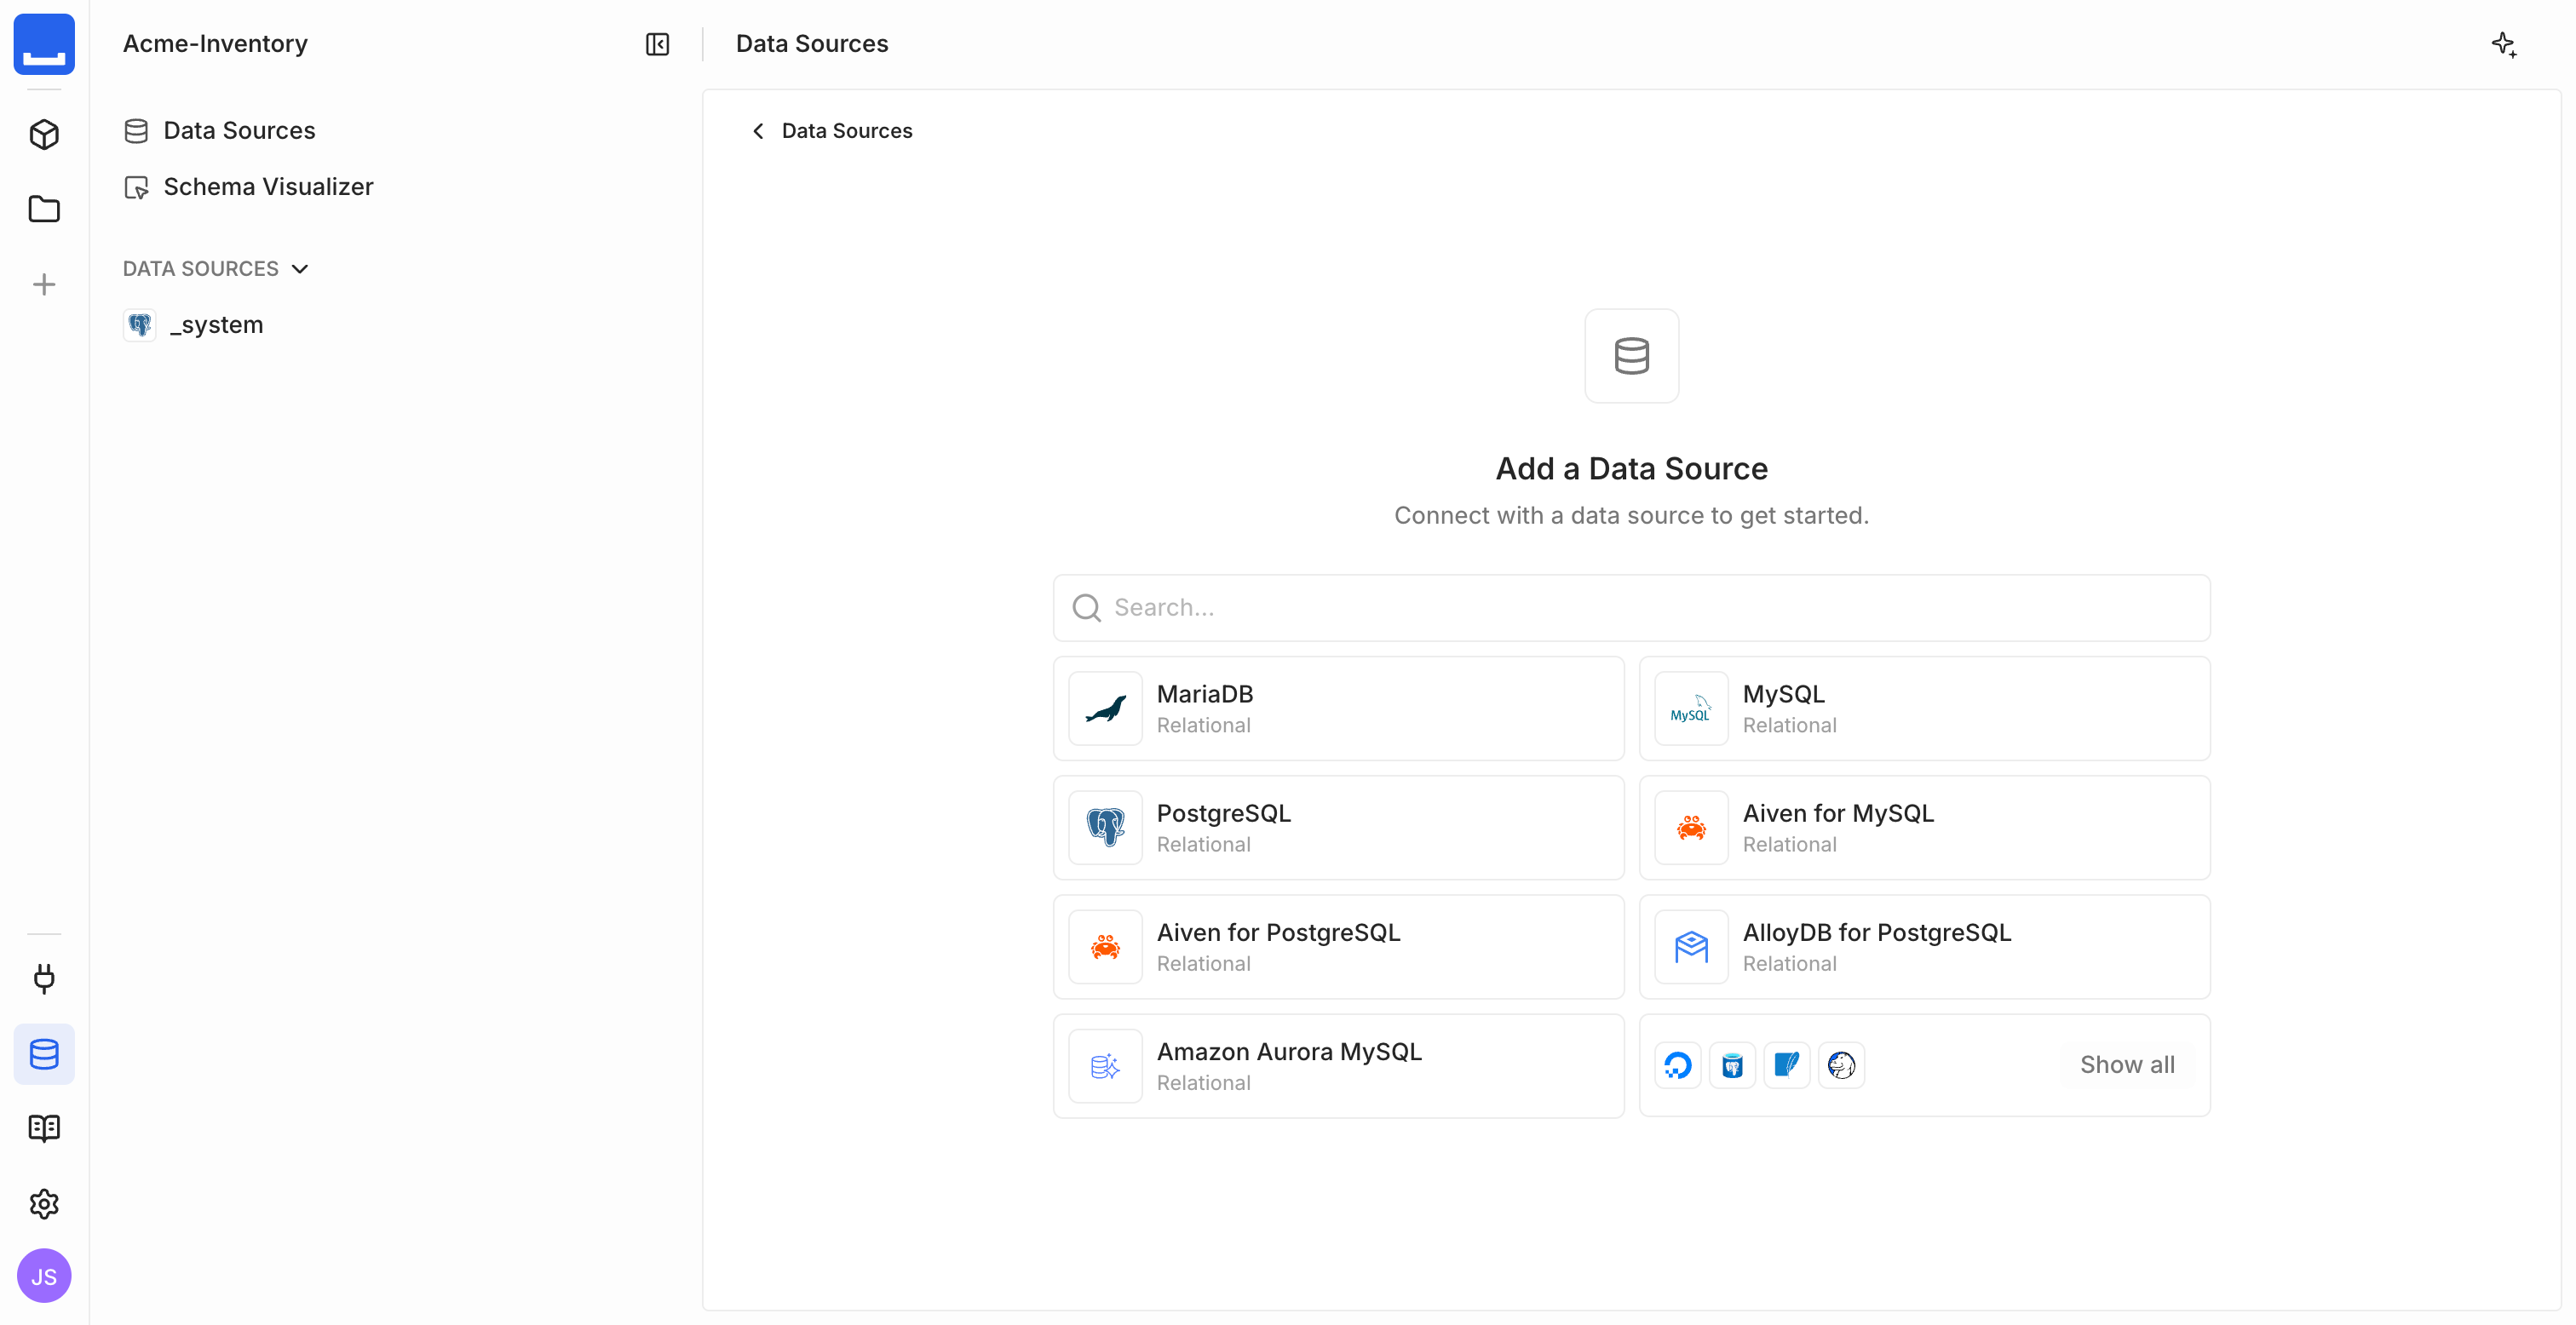Image resolution: width=2576 pixels, height=1325 pixels.
Task: Choose the MariaDB data source card
Action: click(x=1338, y=708)
